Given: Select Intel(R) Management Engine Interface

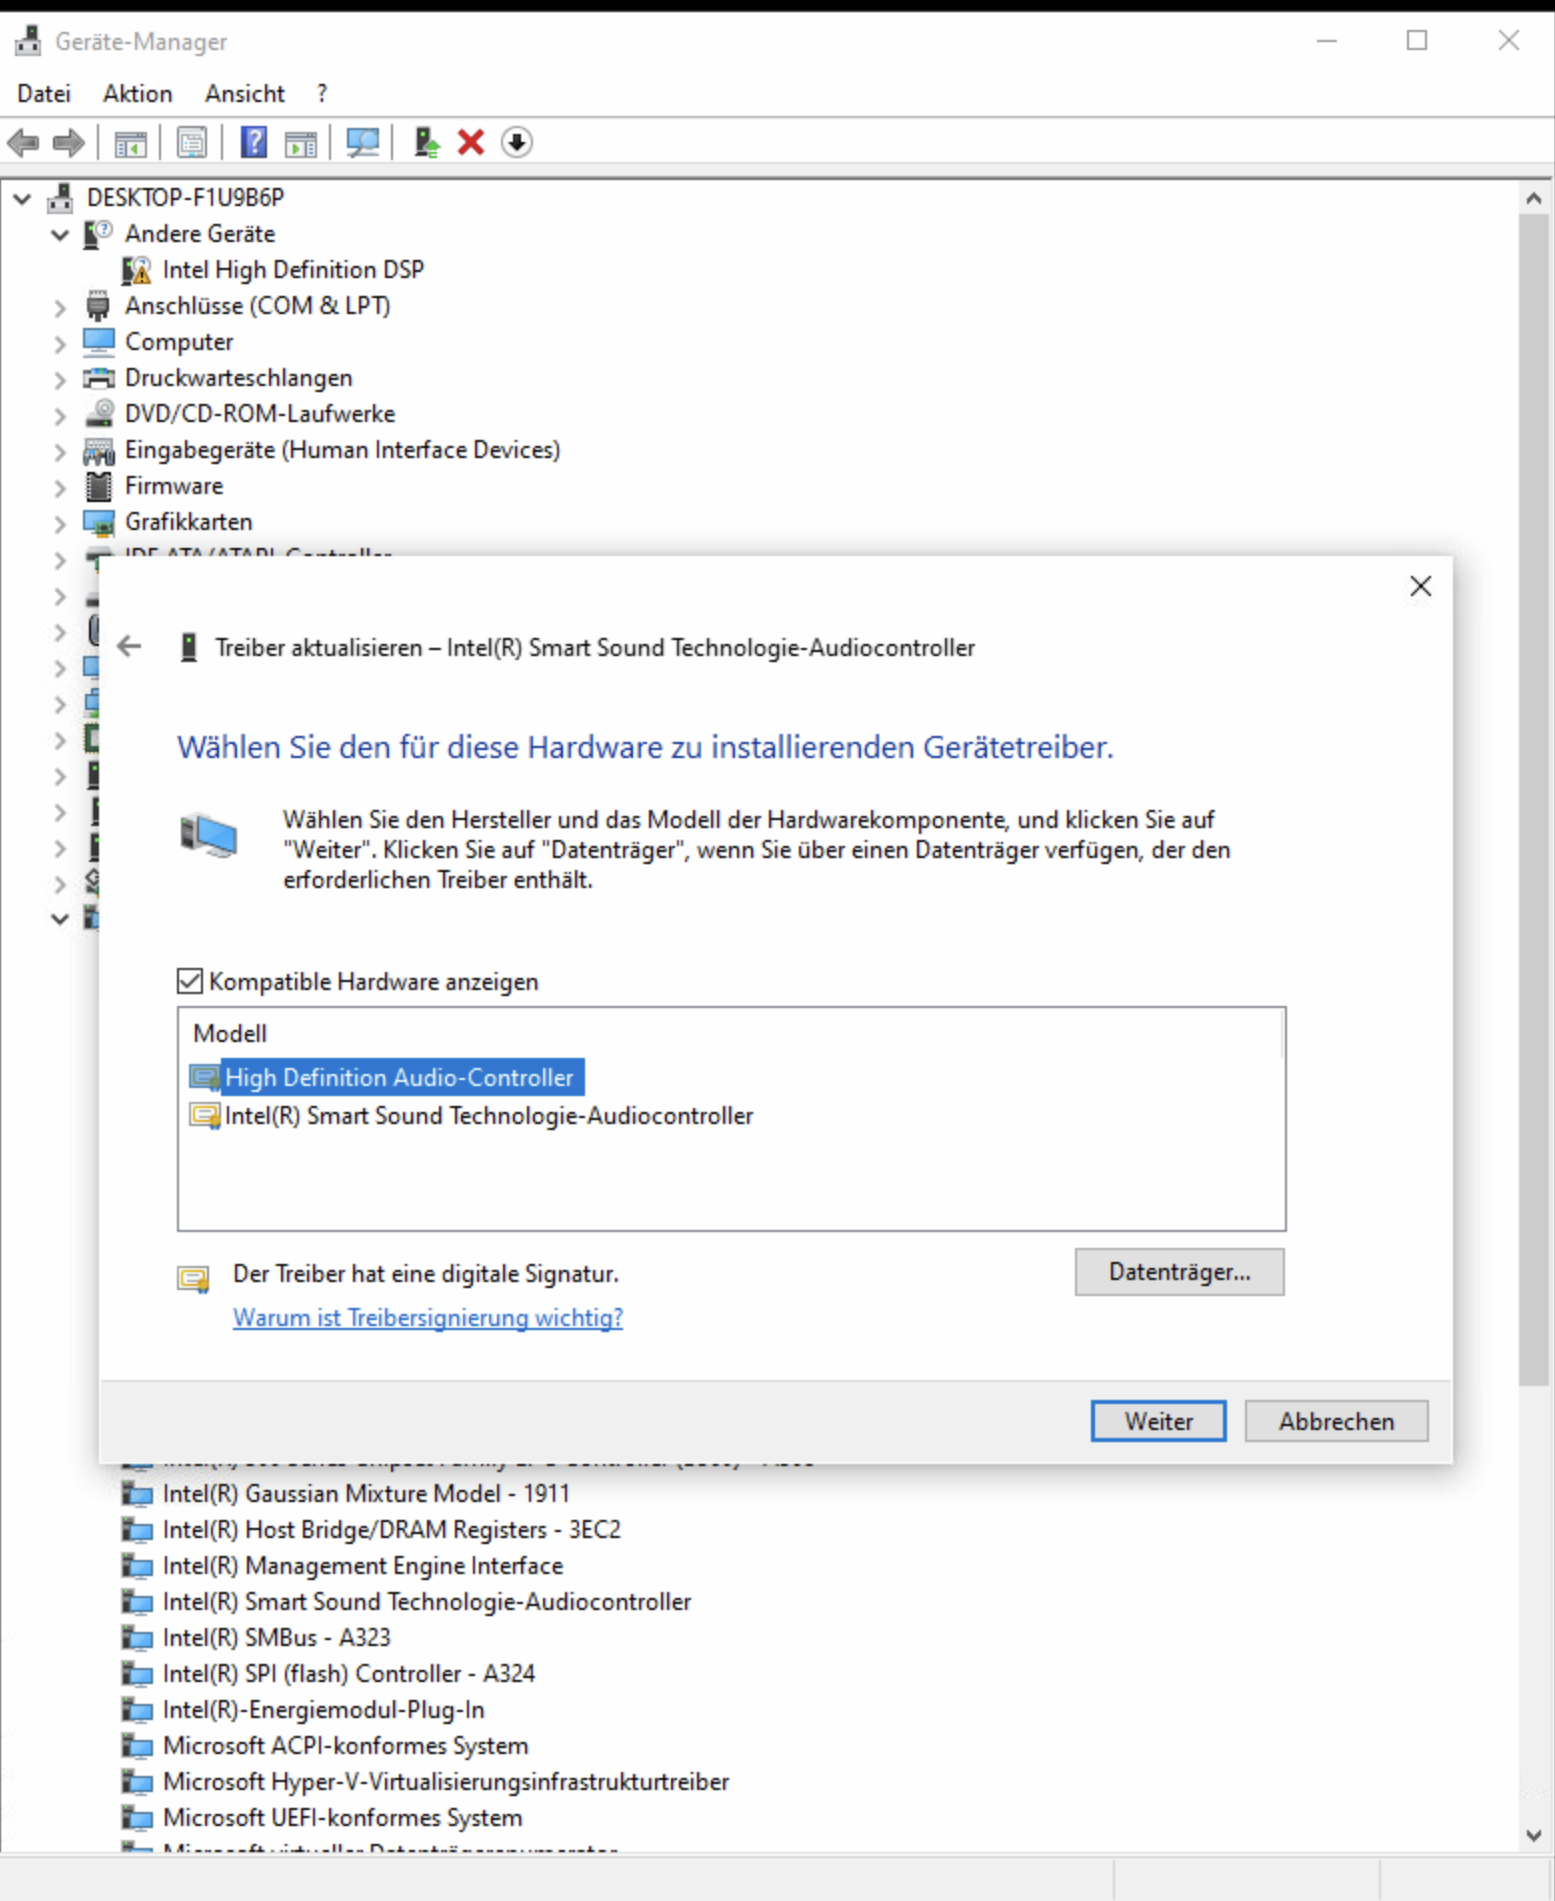Looking at the screenshot, I should 363,1565.
